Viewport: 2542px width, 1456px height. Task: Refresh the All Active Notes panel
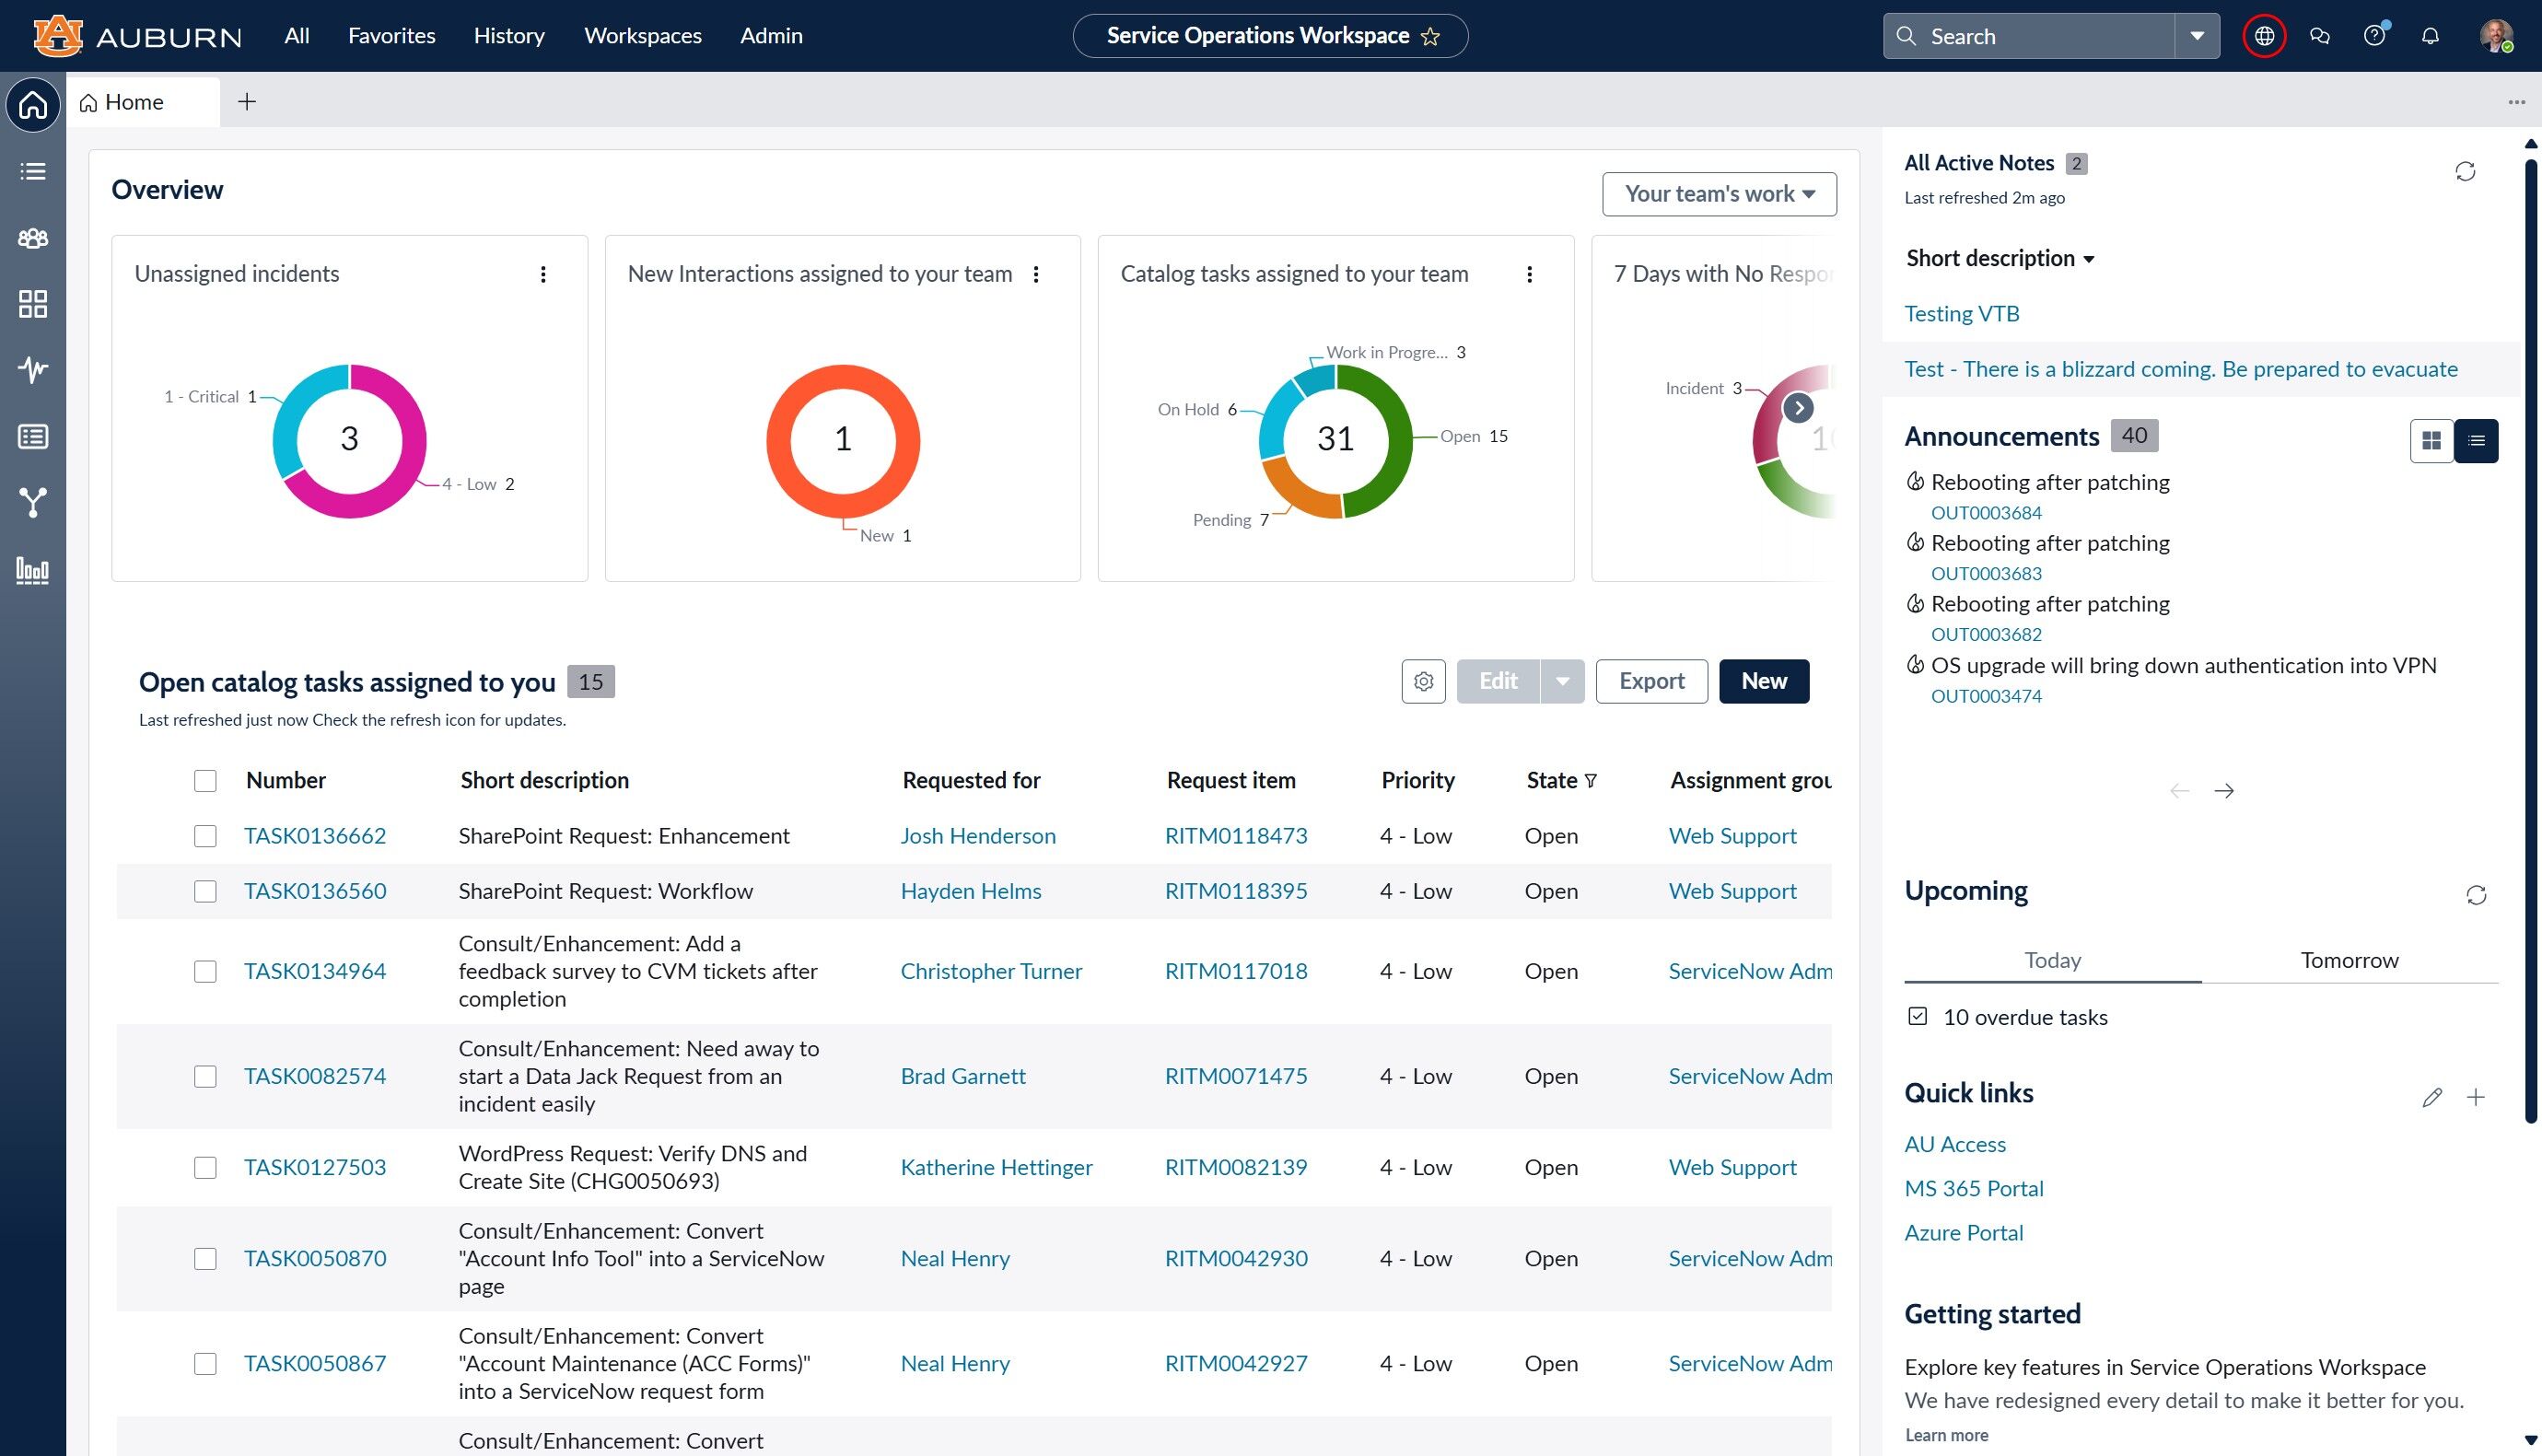(x=2465, y=172)
